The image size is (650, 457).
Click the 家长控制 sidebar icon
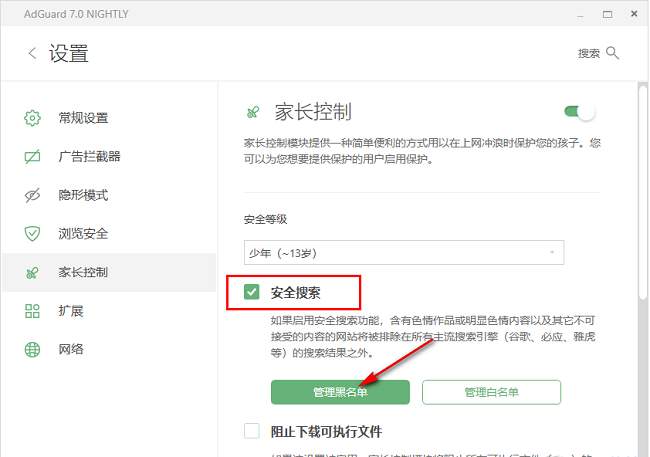32,272
